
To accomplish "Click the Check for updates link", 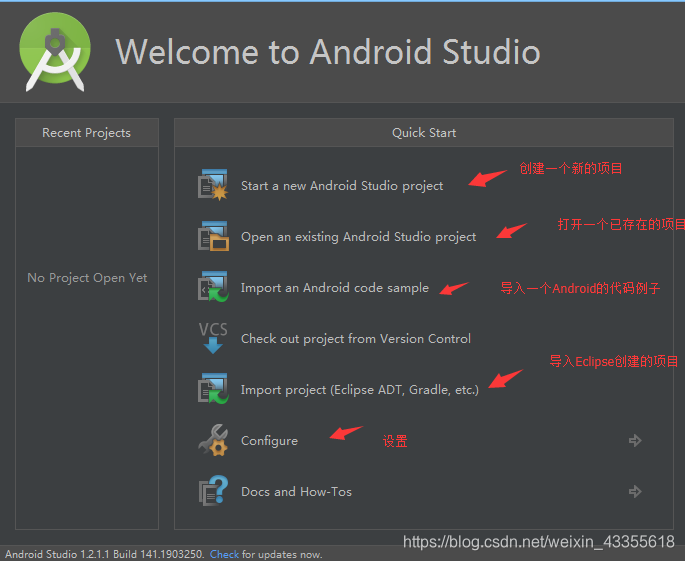I will point(224,554).
